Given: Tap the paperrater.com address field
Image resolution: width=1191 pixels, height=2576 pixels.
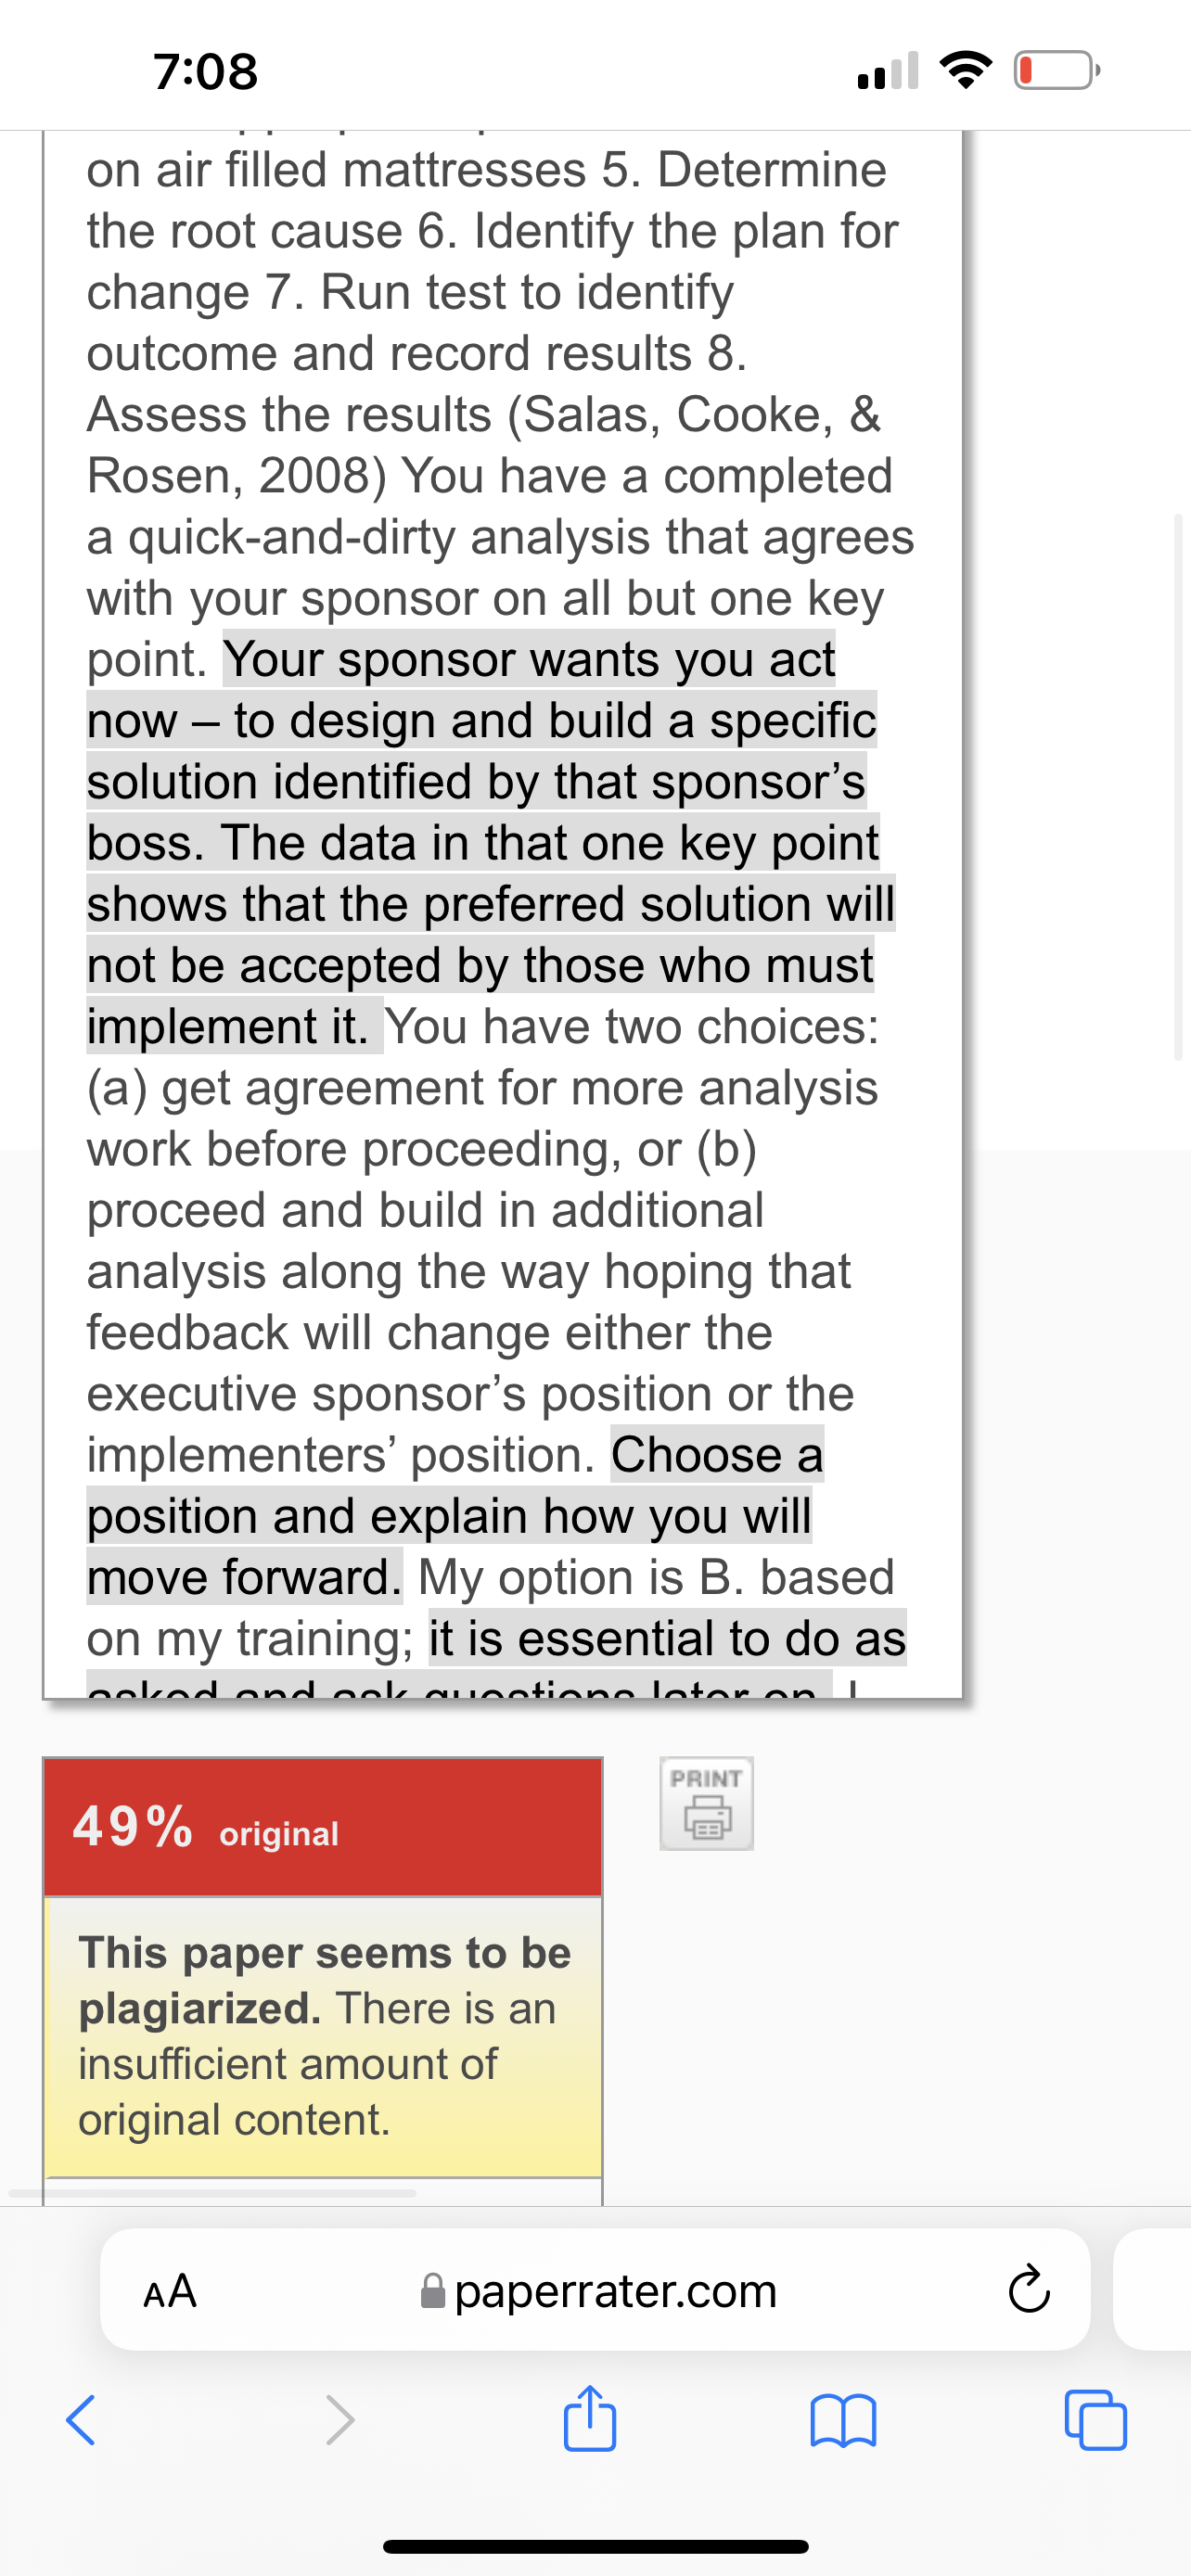Looking at the screenshot, I should [x=595, y=2289].
